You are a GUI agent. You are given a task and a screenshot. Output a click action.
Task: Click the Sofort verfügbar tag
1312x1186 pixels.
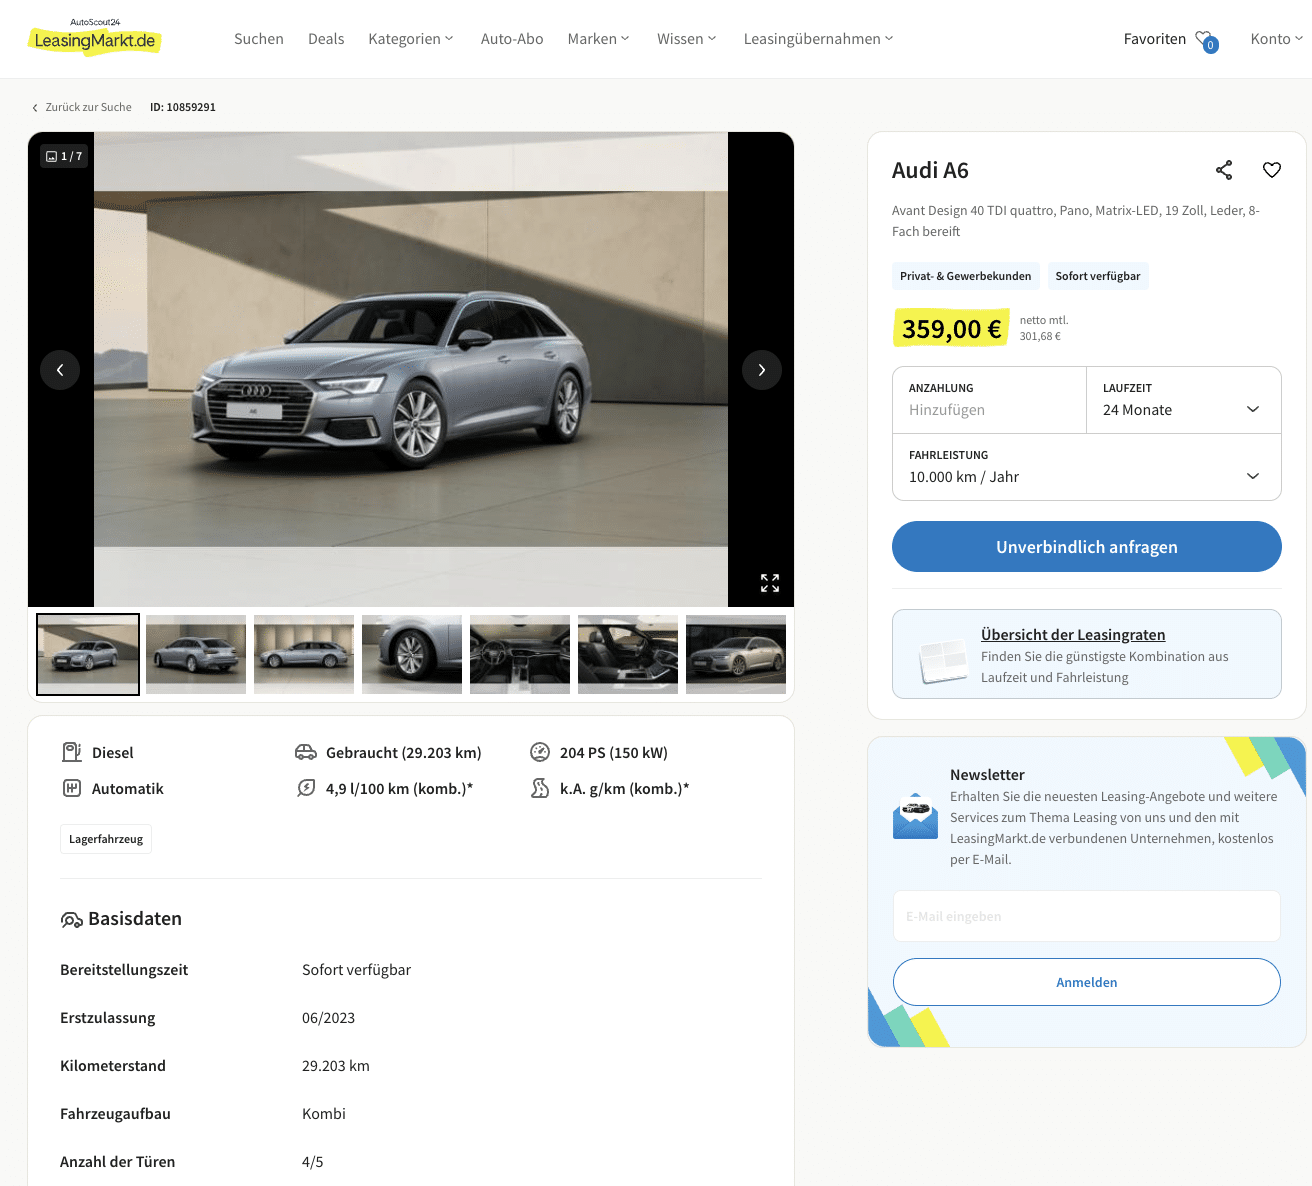(x=1098, y=276)
